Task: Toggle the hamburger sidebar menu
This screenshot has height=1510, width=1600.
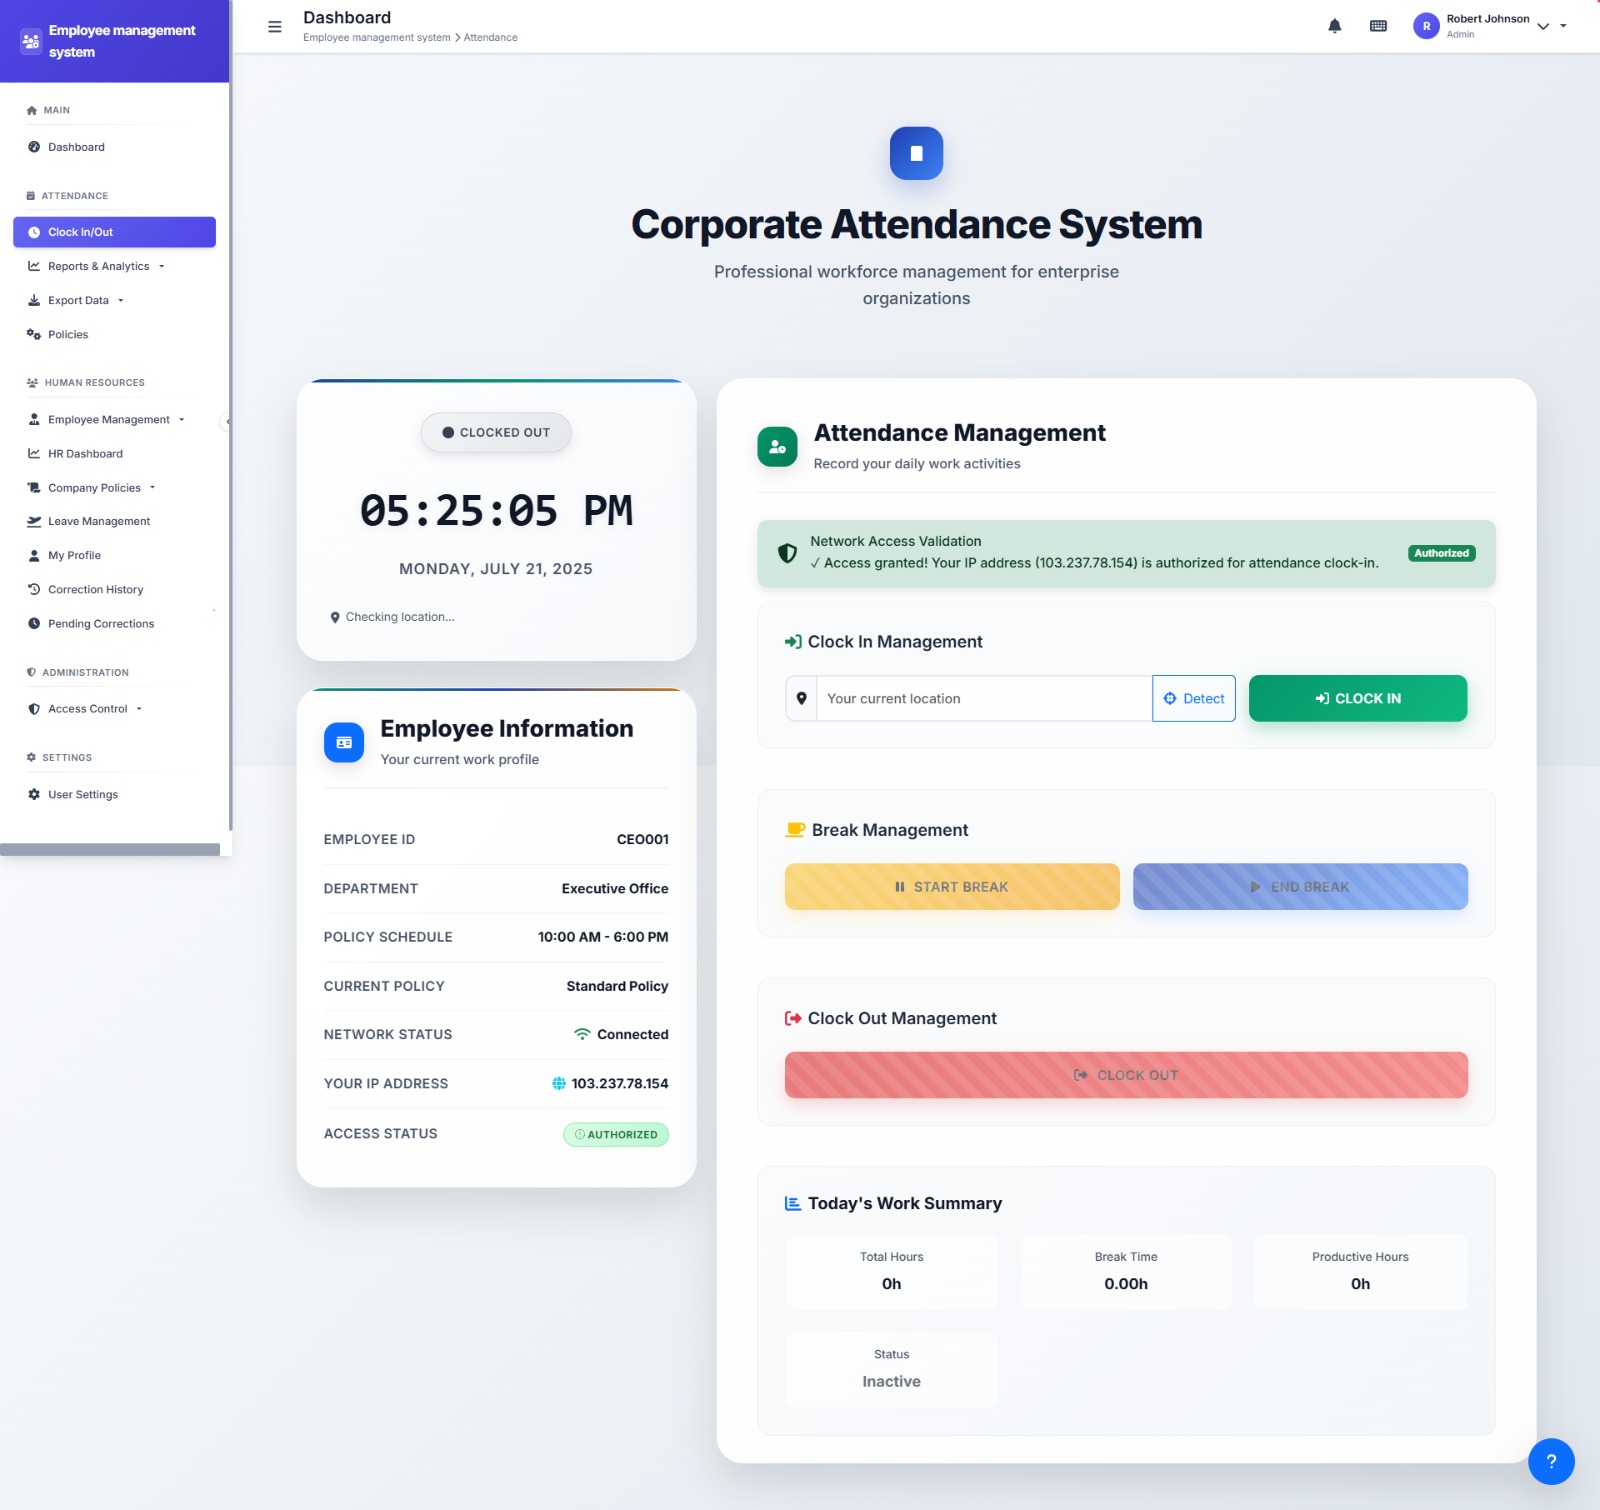Action: [x=275, y=27]
